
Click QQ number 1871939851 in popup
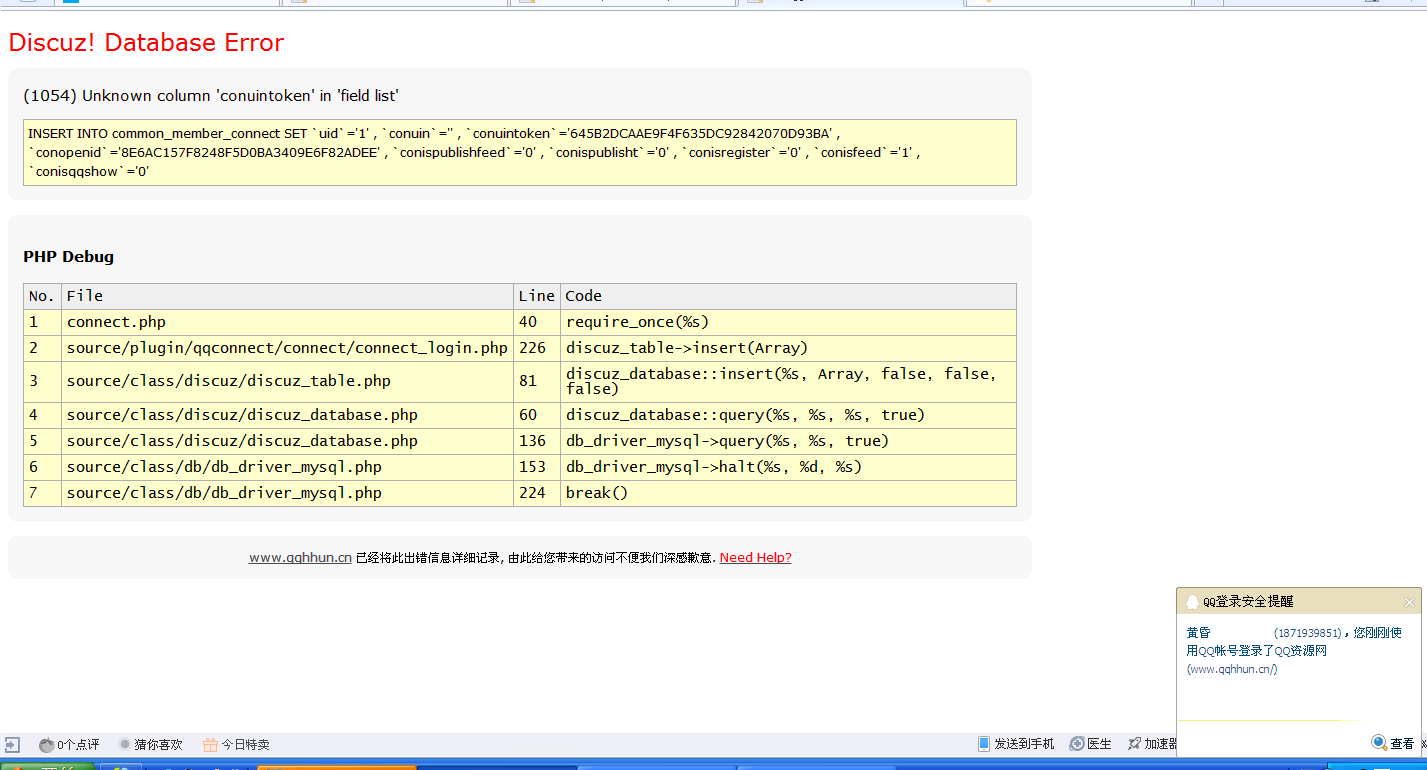1307,633
